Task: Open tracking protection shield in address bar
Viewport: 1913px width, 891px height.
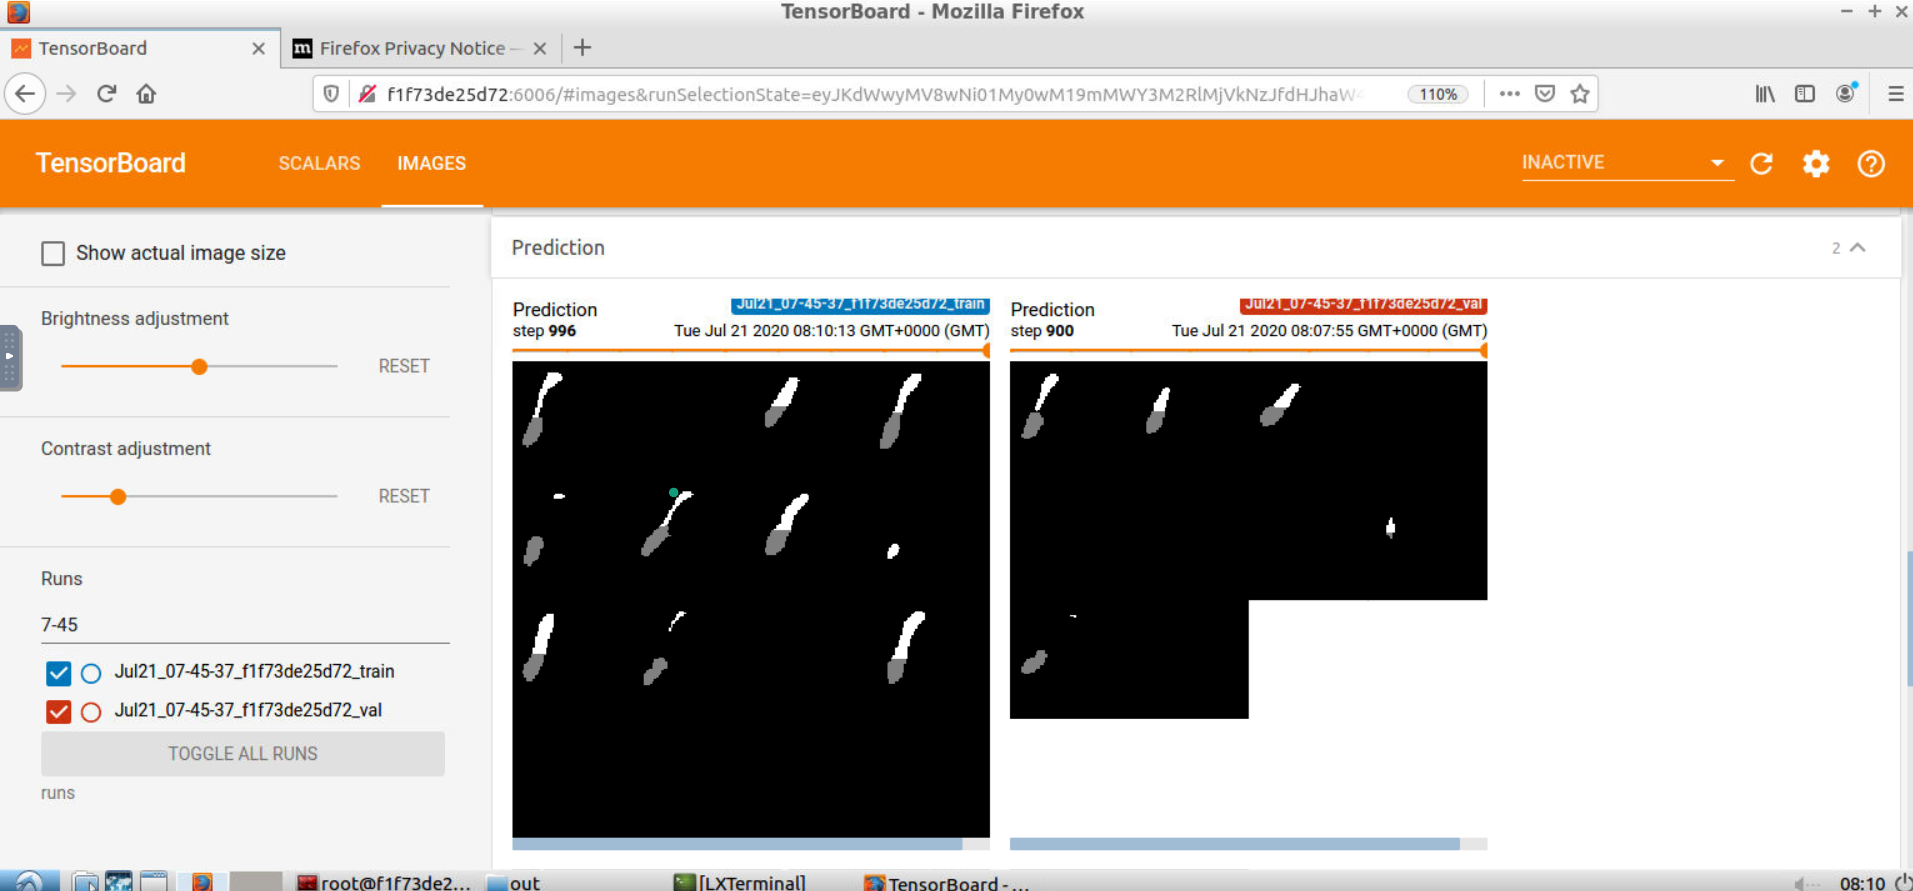Action: 331,94
